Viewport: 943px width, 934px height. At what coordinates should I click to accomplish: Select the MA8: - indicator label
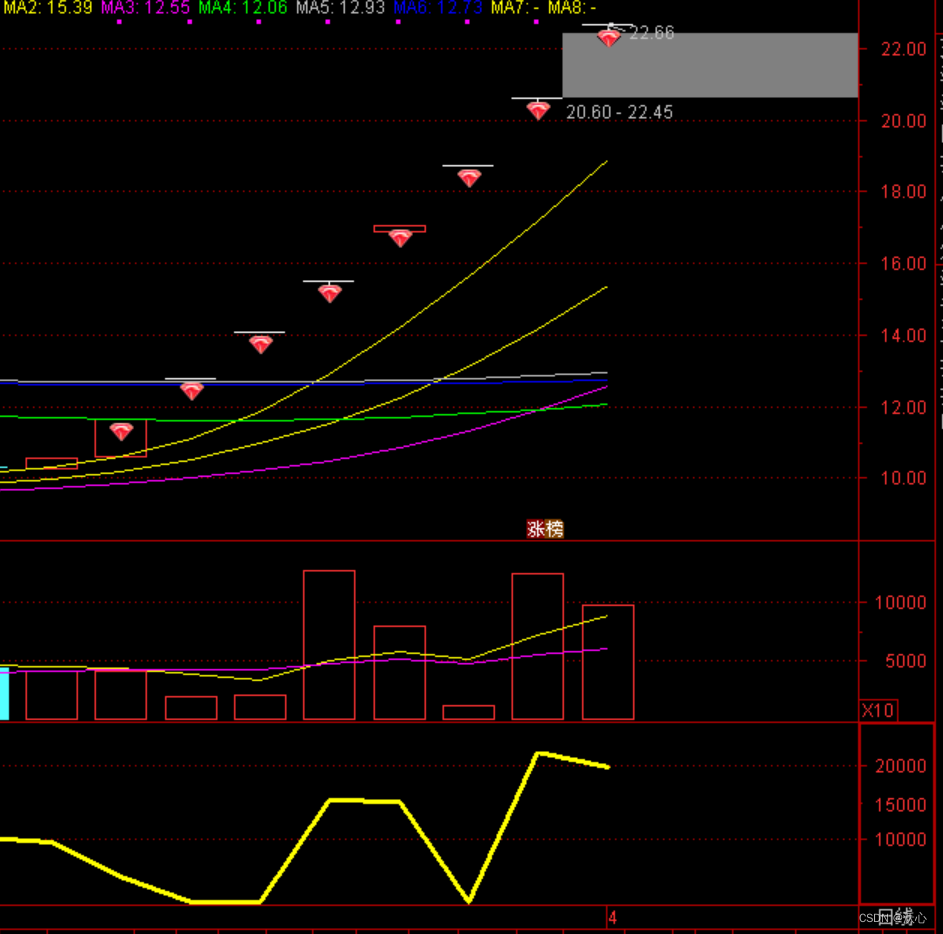click(x=572, y=8)
